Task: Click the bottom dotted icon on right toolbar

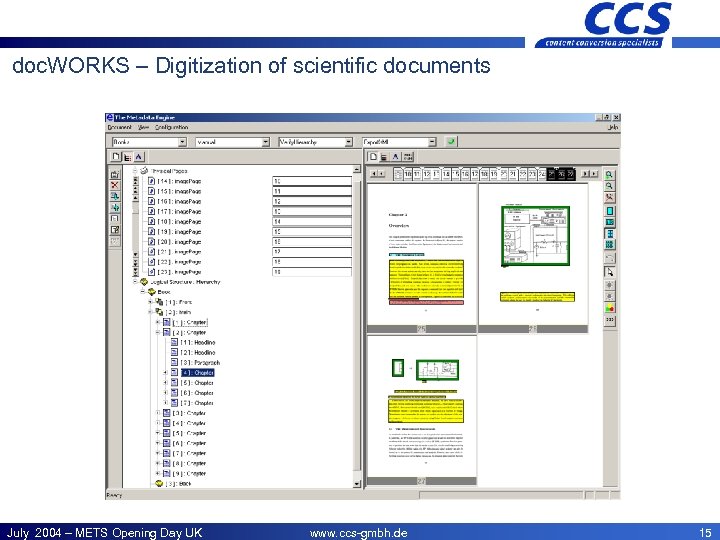Action: (x=609, y=320)
